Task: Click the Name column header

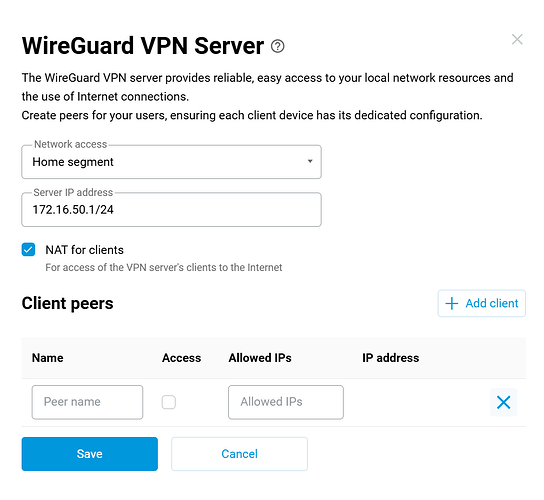Action: [48, 358]
